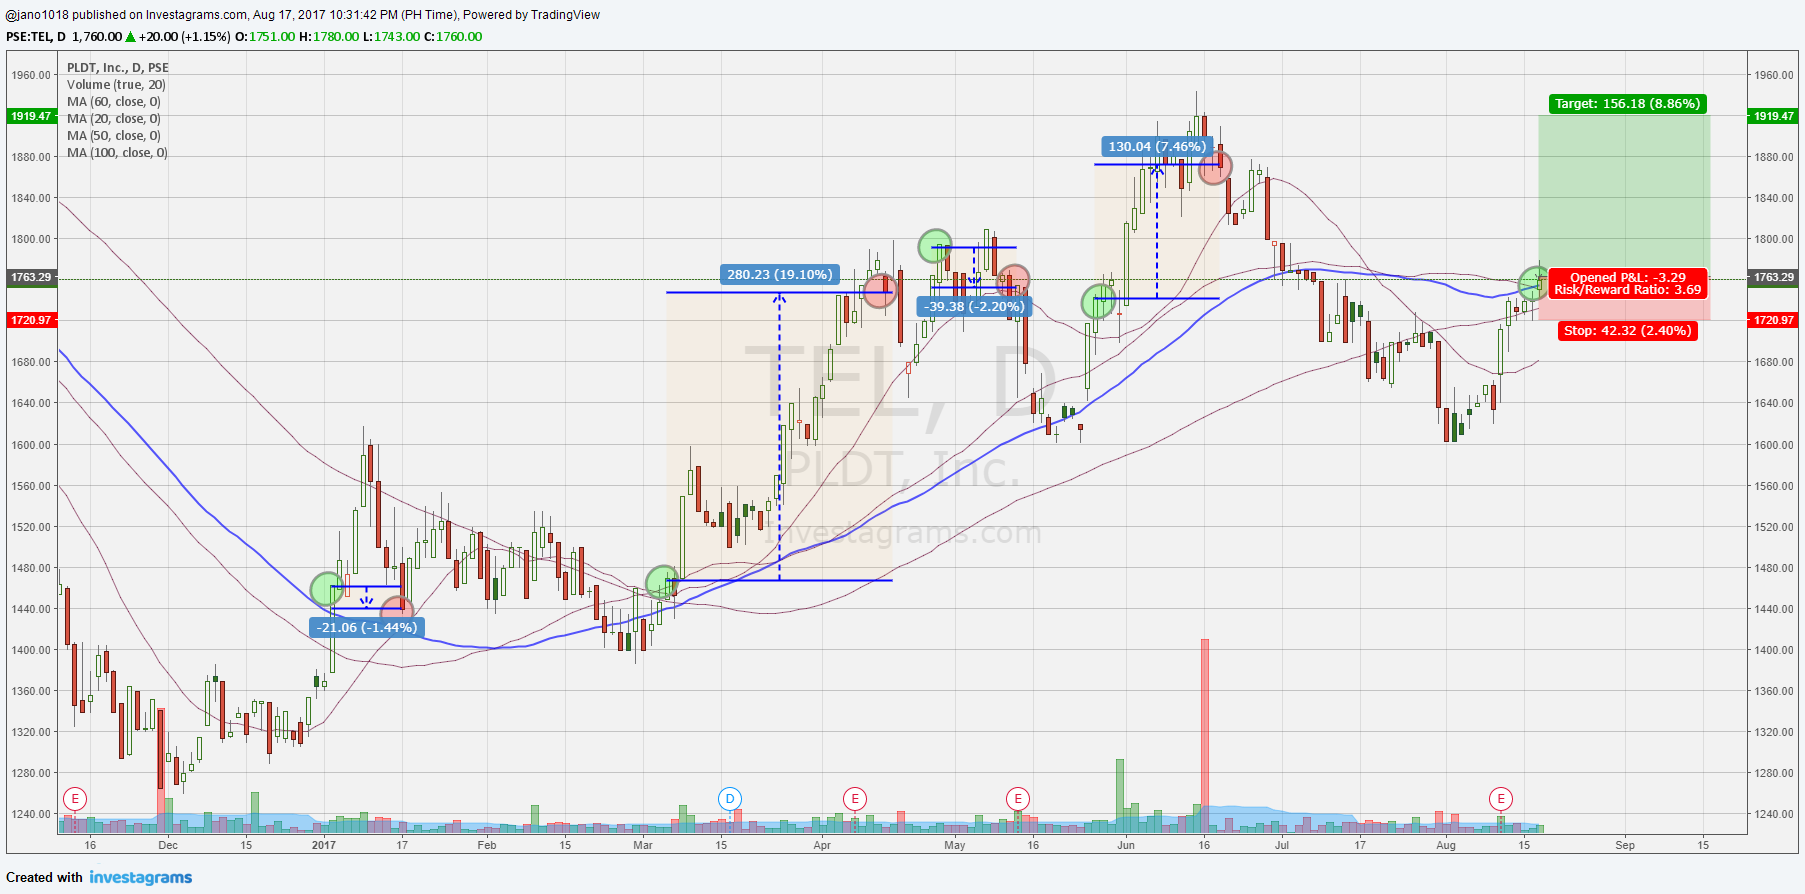Select the -21.06 (-1.44%) measurement label
The height and width of the screenshot is (894, 1805).
[x=367, y=628]
